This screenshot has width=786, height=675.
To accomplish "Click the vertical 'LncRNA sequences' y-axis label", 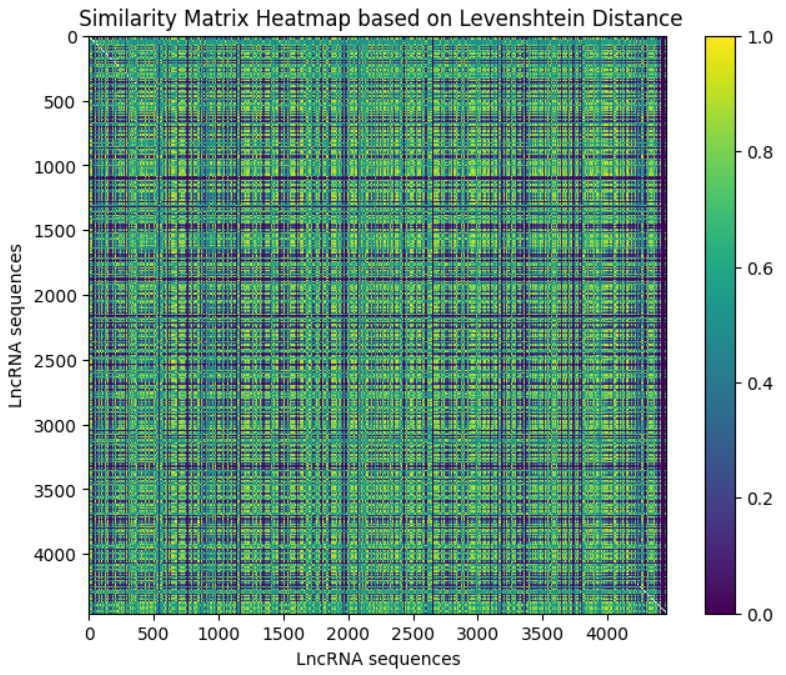I will pyautogui.click(x=16, y=326).
